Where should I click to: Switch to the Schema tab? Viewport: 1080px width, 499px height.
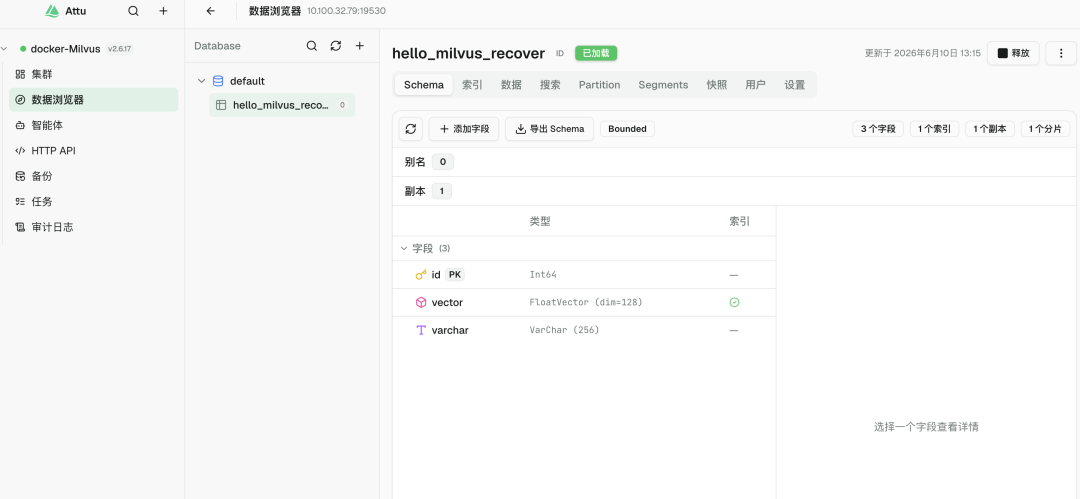click(424, 85)
